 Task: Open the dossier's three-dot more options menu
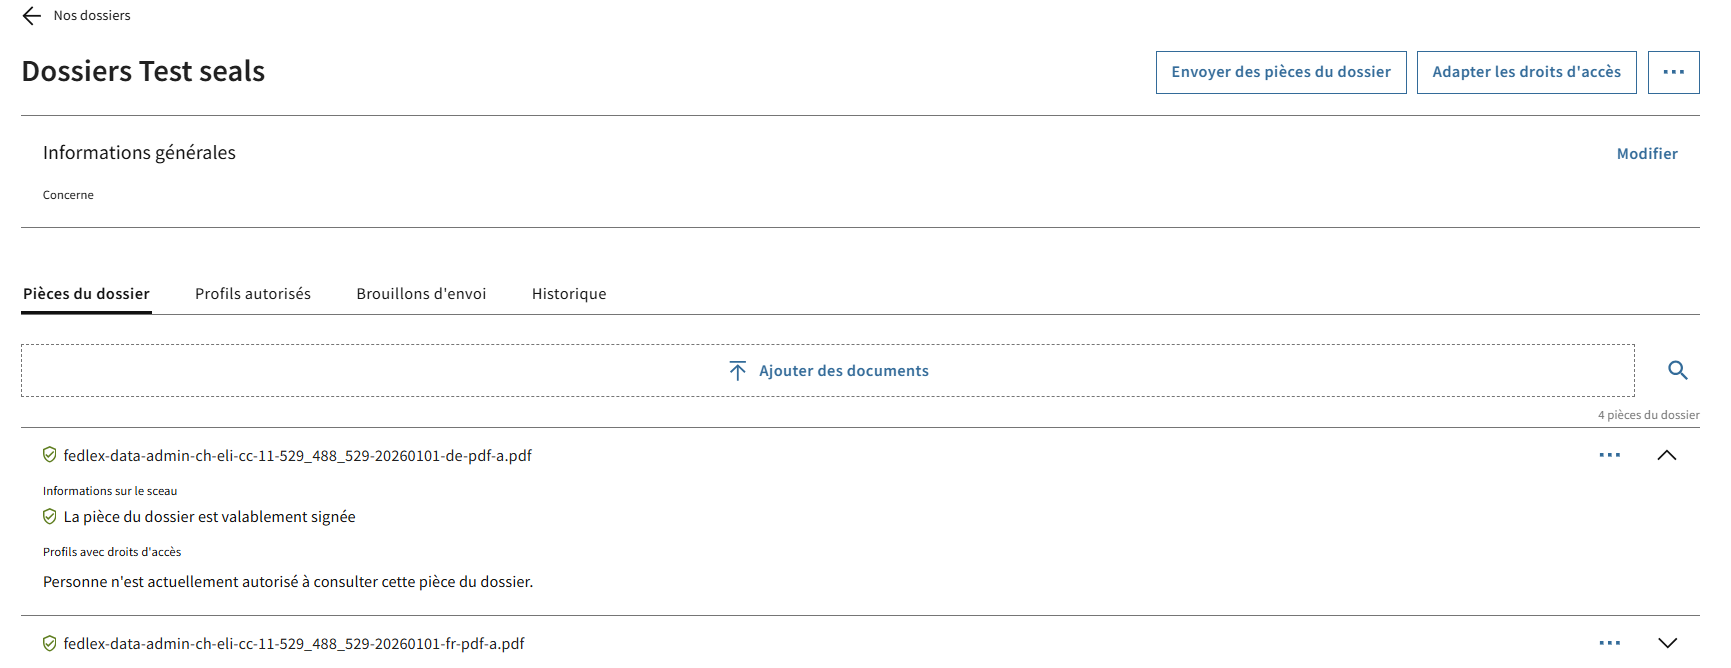(1673, 72)
